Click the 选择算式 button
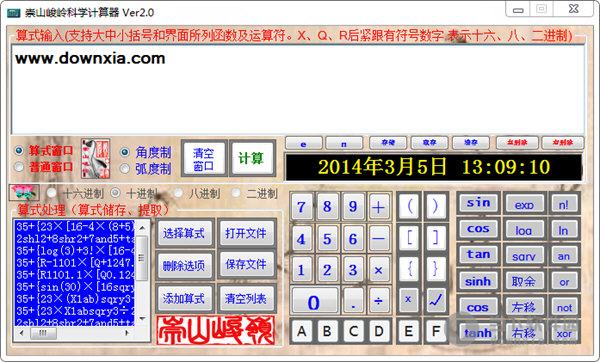This screenshot has width=600, height=362. point(184,233)
